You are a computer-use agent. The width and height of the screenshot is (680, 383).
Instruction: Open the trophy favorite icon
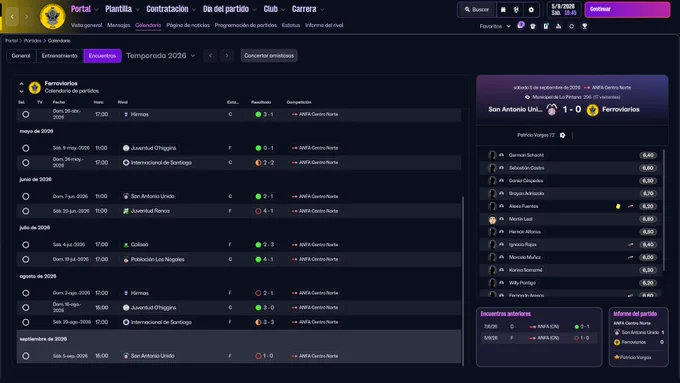click(x=585, y=26)
